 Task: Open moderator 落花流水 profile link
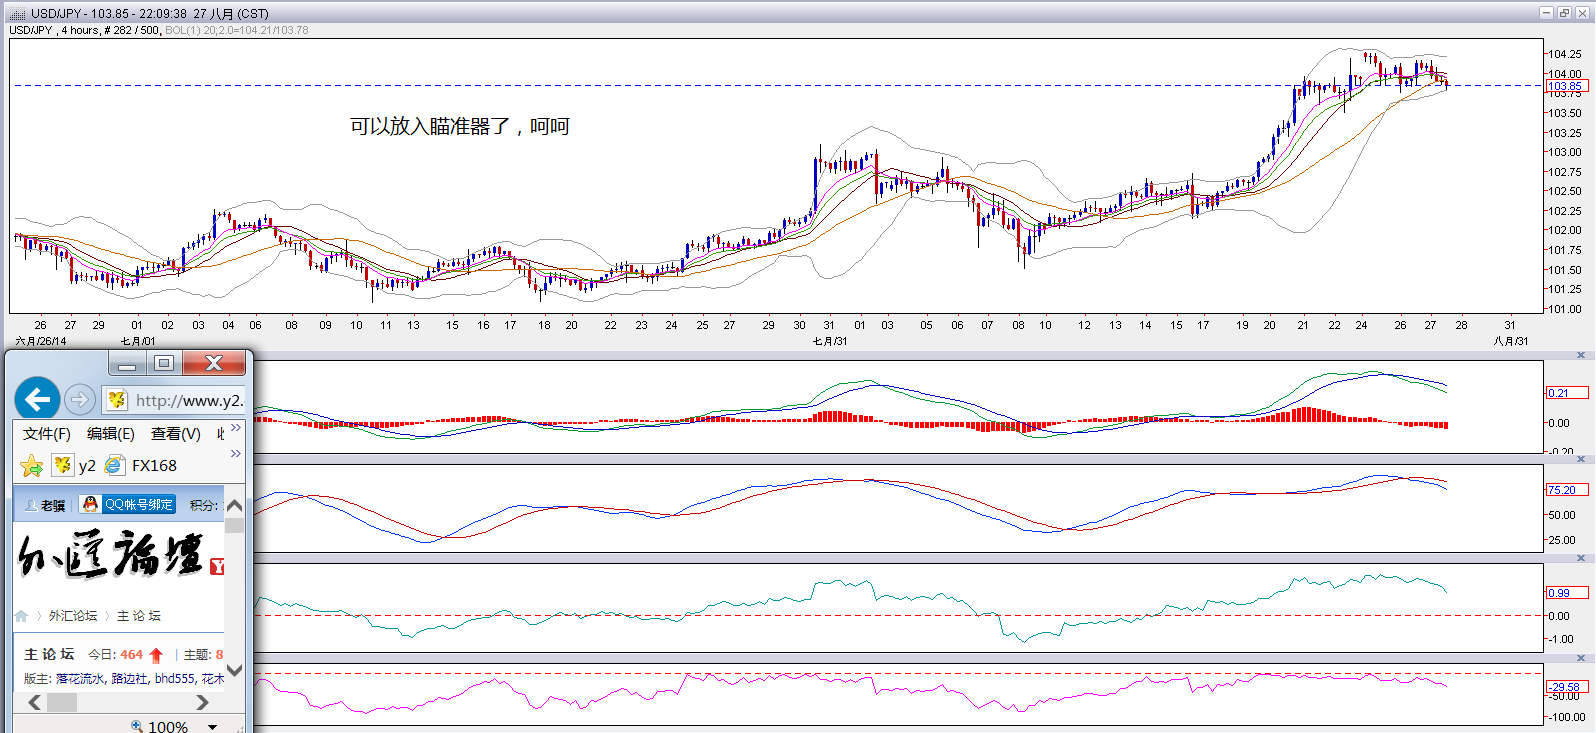[x=80, y=679]
